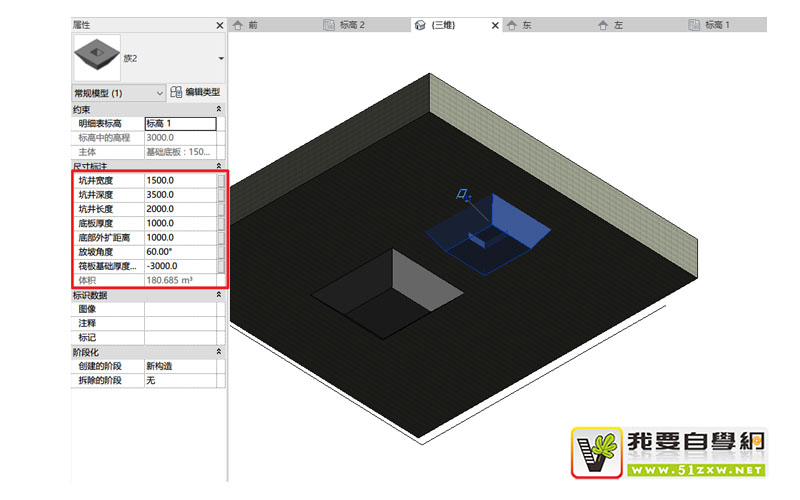Click the associate-parameter button beside 坑井深度
Screen dimensions: 800x500
point(221,195)
